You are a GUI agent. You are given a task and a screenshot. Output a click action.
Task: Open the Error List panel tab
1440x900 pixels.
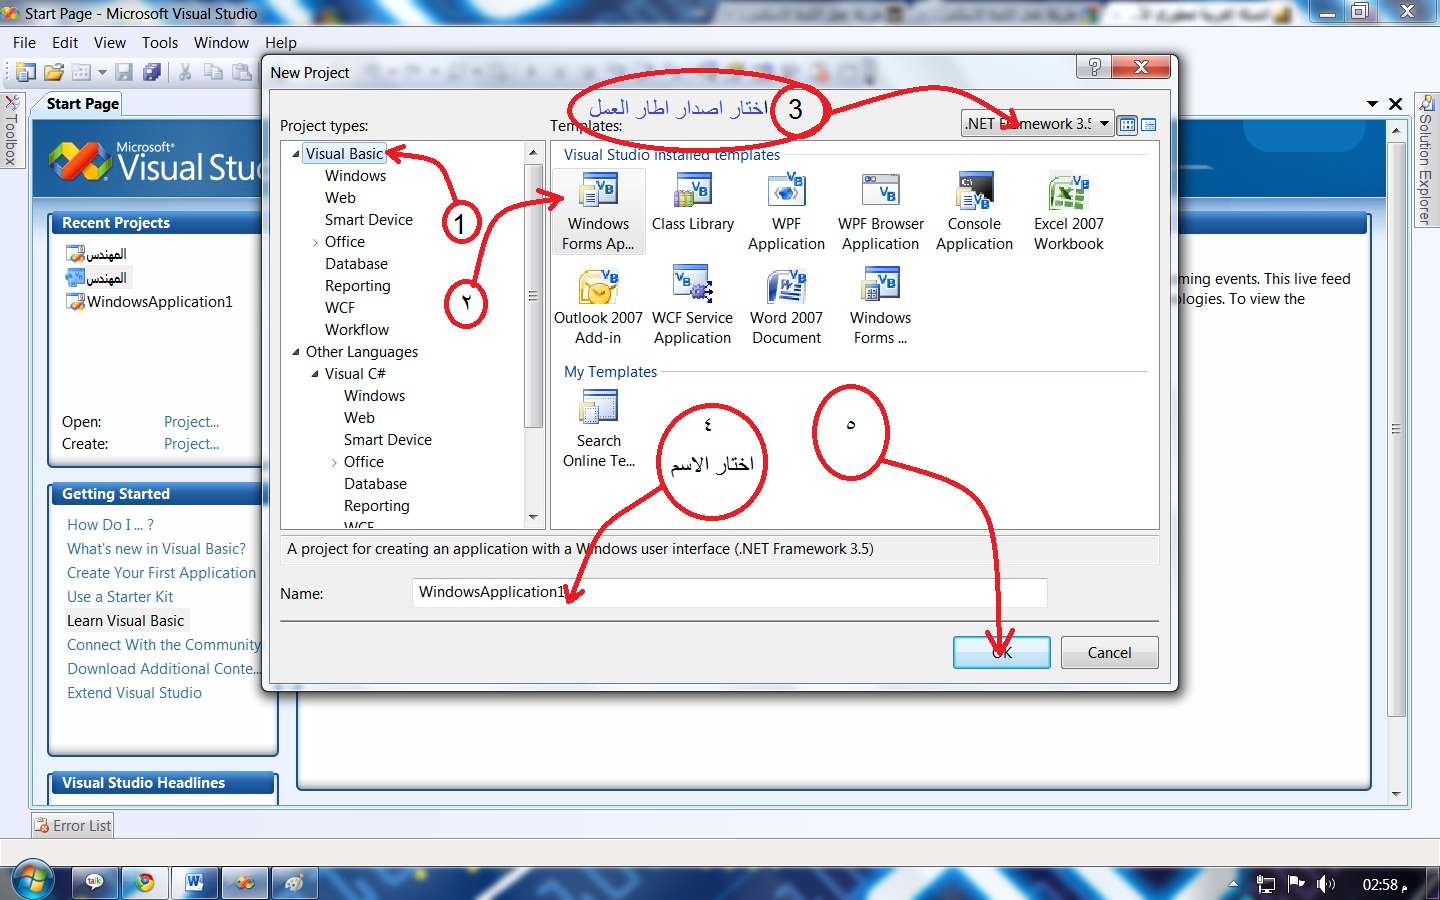click(73, 826)
